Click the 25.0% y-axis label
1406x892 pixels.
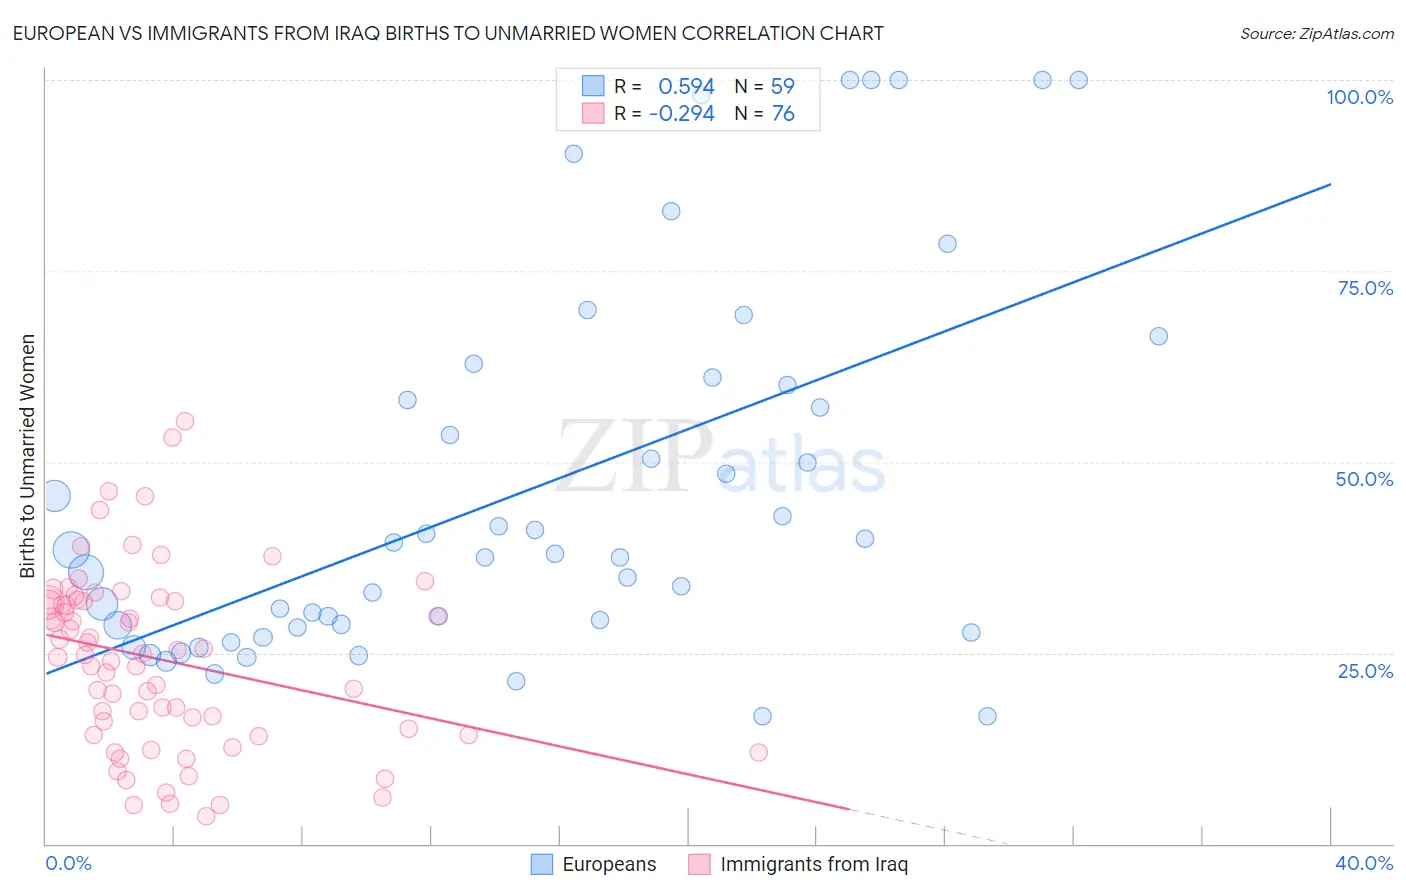coord(1365,671)
